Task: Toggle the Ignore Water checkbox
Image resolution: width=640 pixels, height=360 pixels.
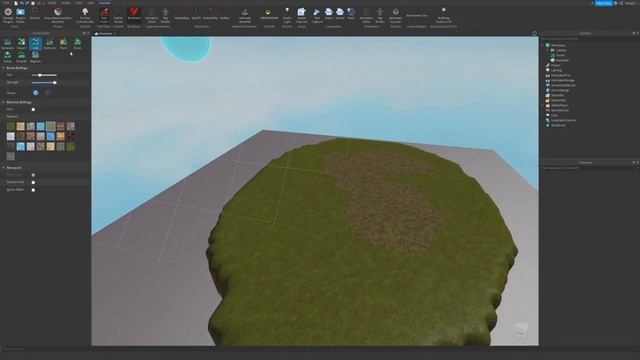Action: point(33,190)
